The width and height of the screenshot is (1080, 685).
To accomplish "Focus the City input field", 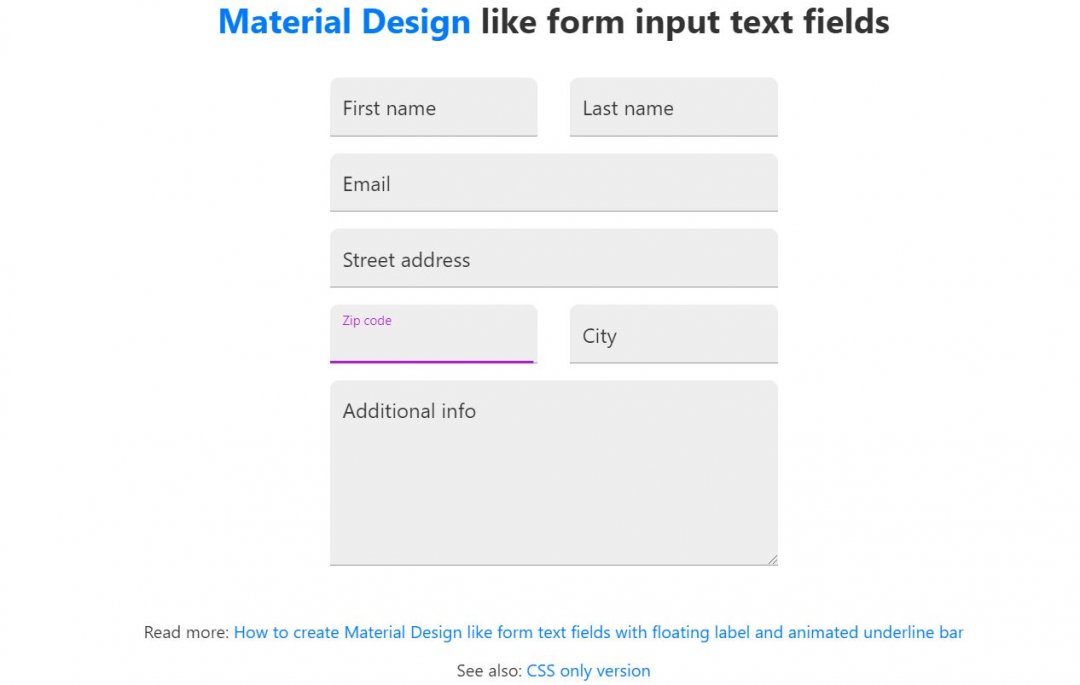I will point(673,334).
